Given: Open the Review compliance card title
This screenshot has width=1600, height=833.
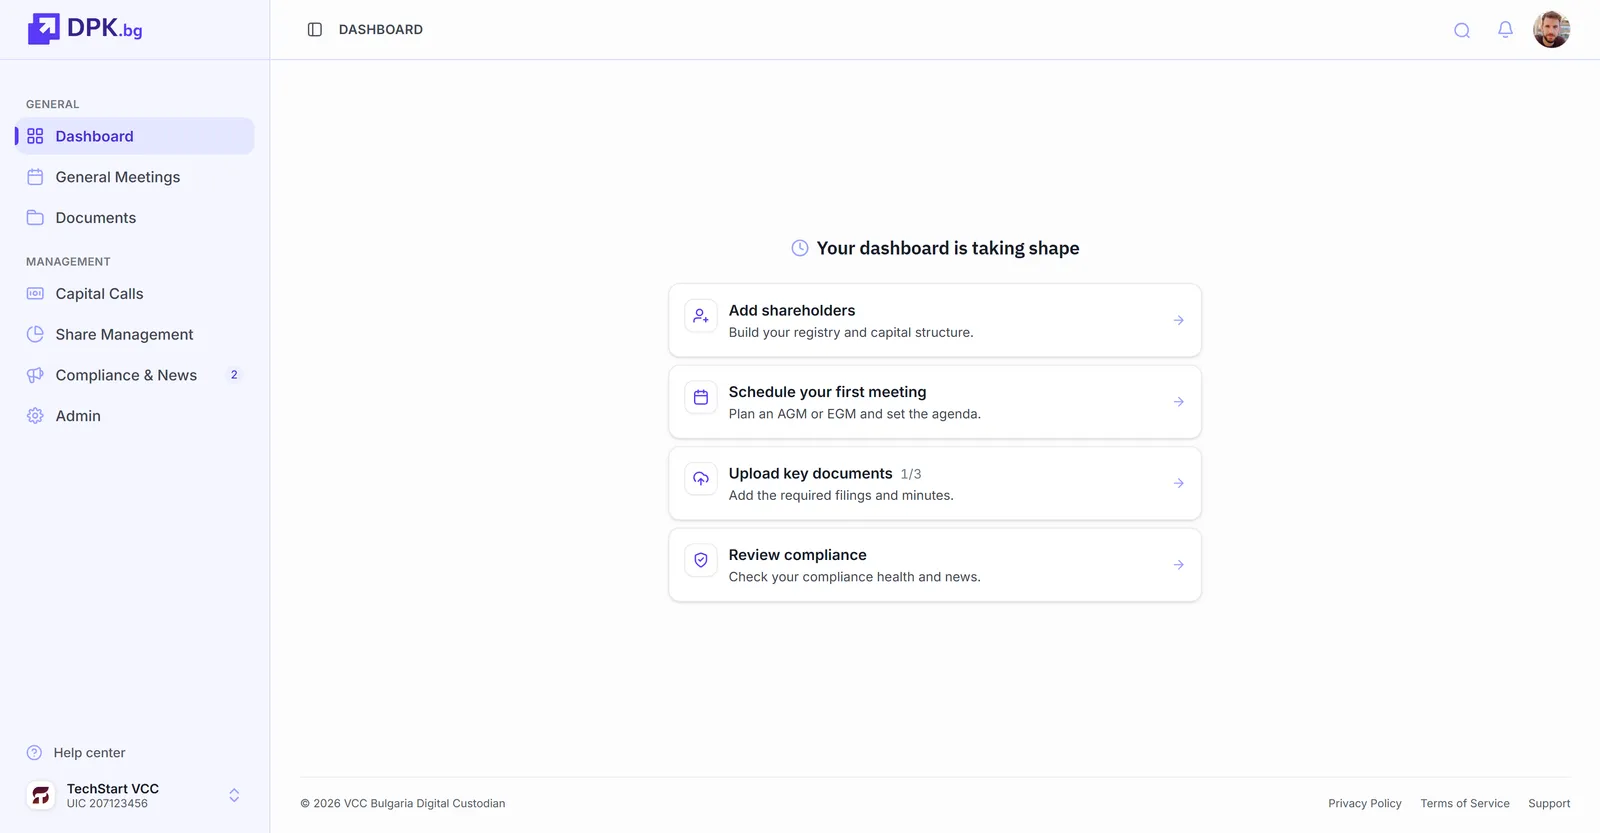Looking at the screenshot, I should (x=797, y=555).
